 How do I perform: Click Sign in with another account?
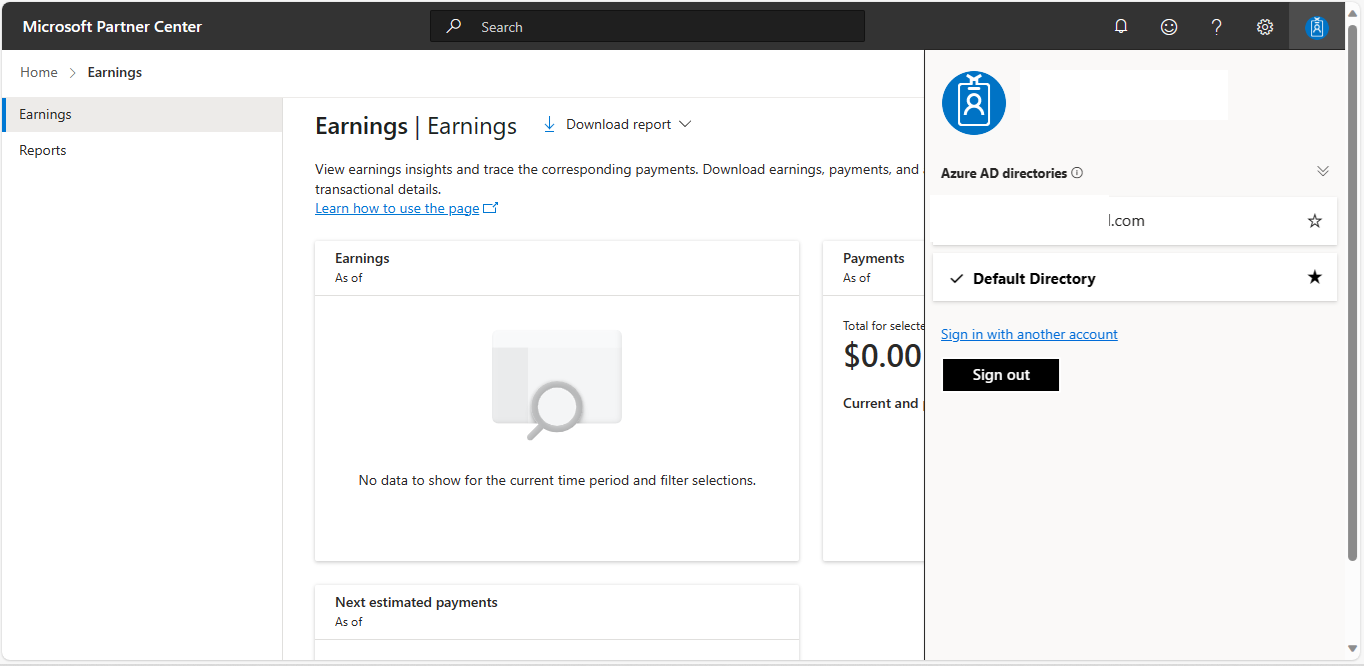coord(1029,334)
